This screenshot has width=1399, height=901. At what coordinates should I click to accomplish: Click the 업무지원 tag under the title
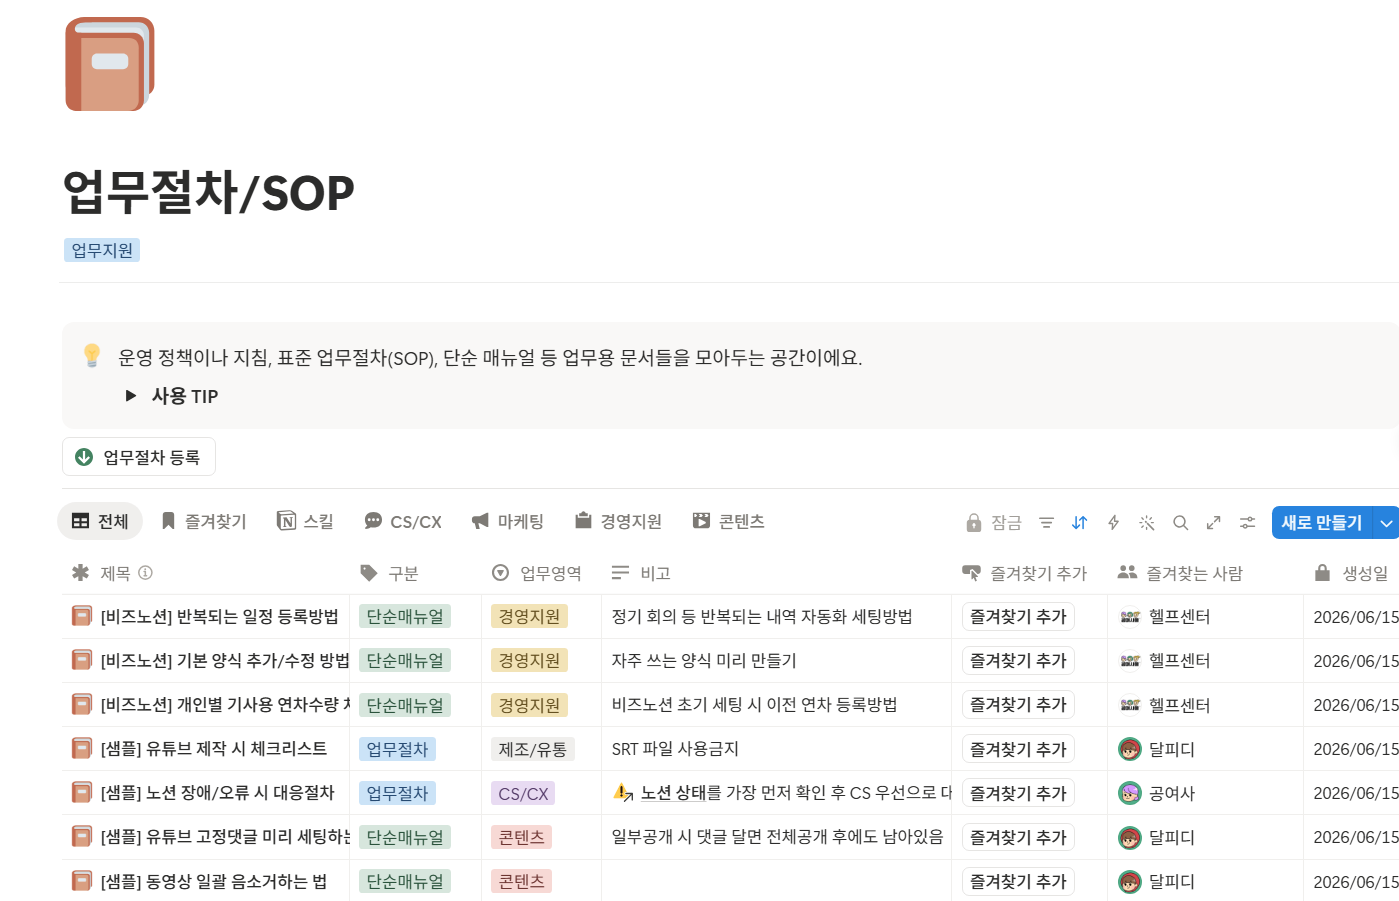102,250
